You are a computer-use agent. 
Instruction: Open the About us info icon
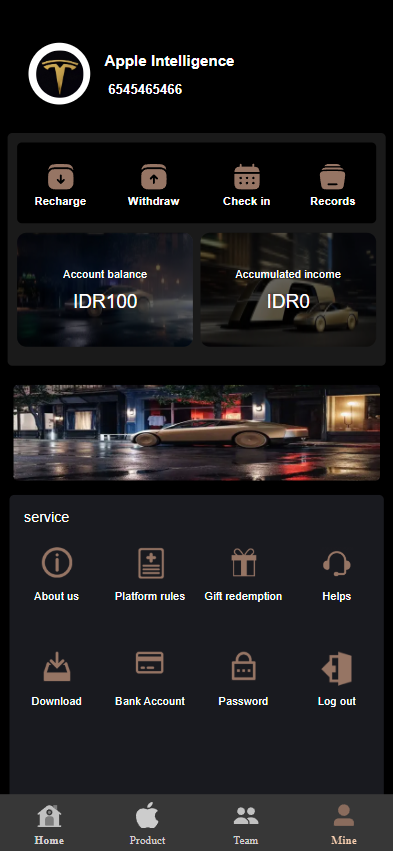(x=57, y=562)
